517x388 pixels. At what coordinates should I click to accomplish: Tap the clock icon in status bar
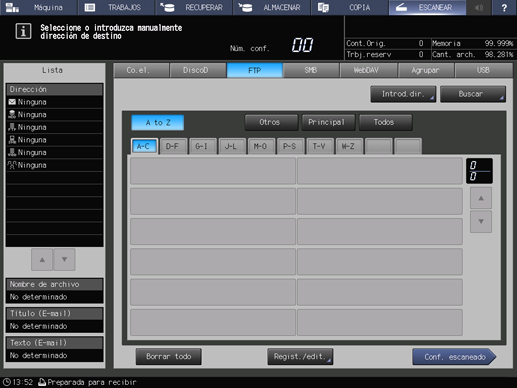click(x=7, y=382)
